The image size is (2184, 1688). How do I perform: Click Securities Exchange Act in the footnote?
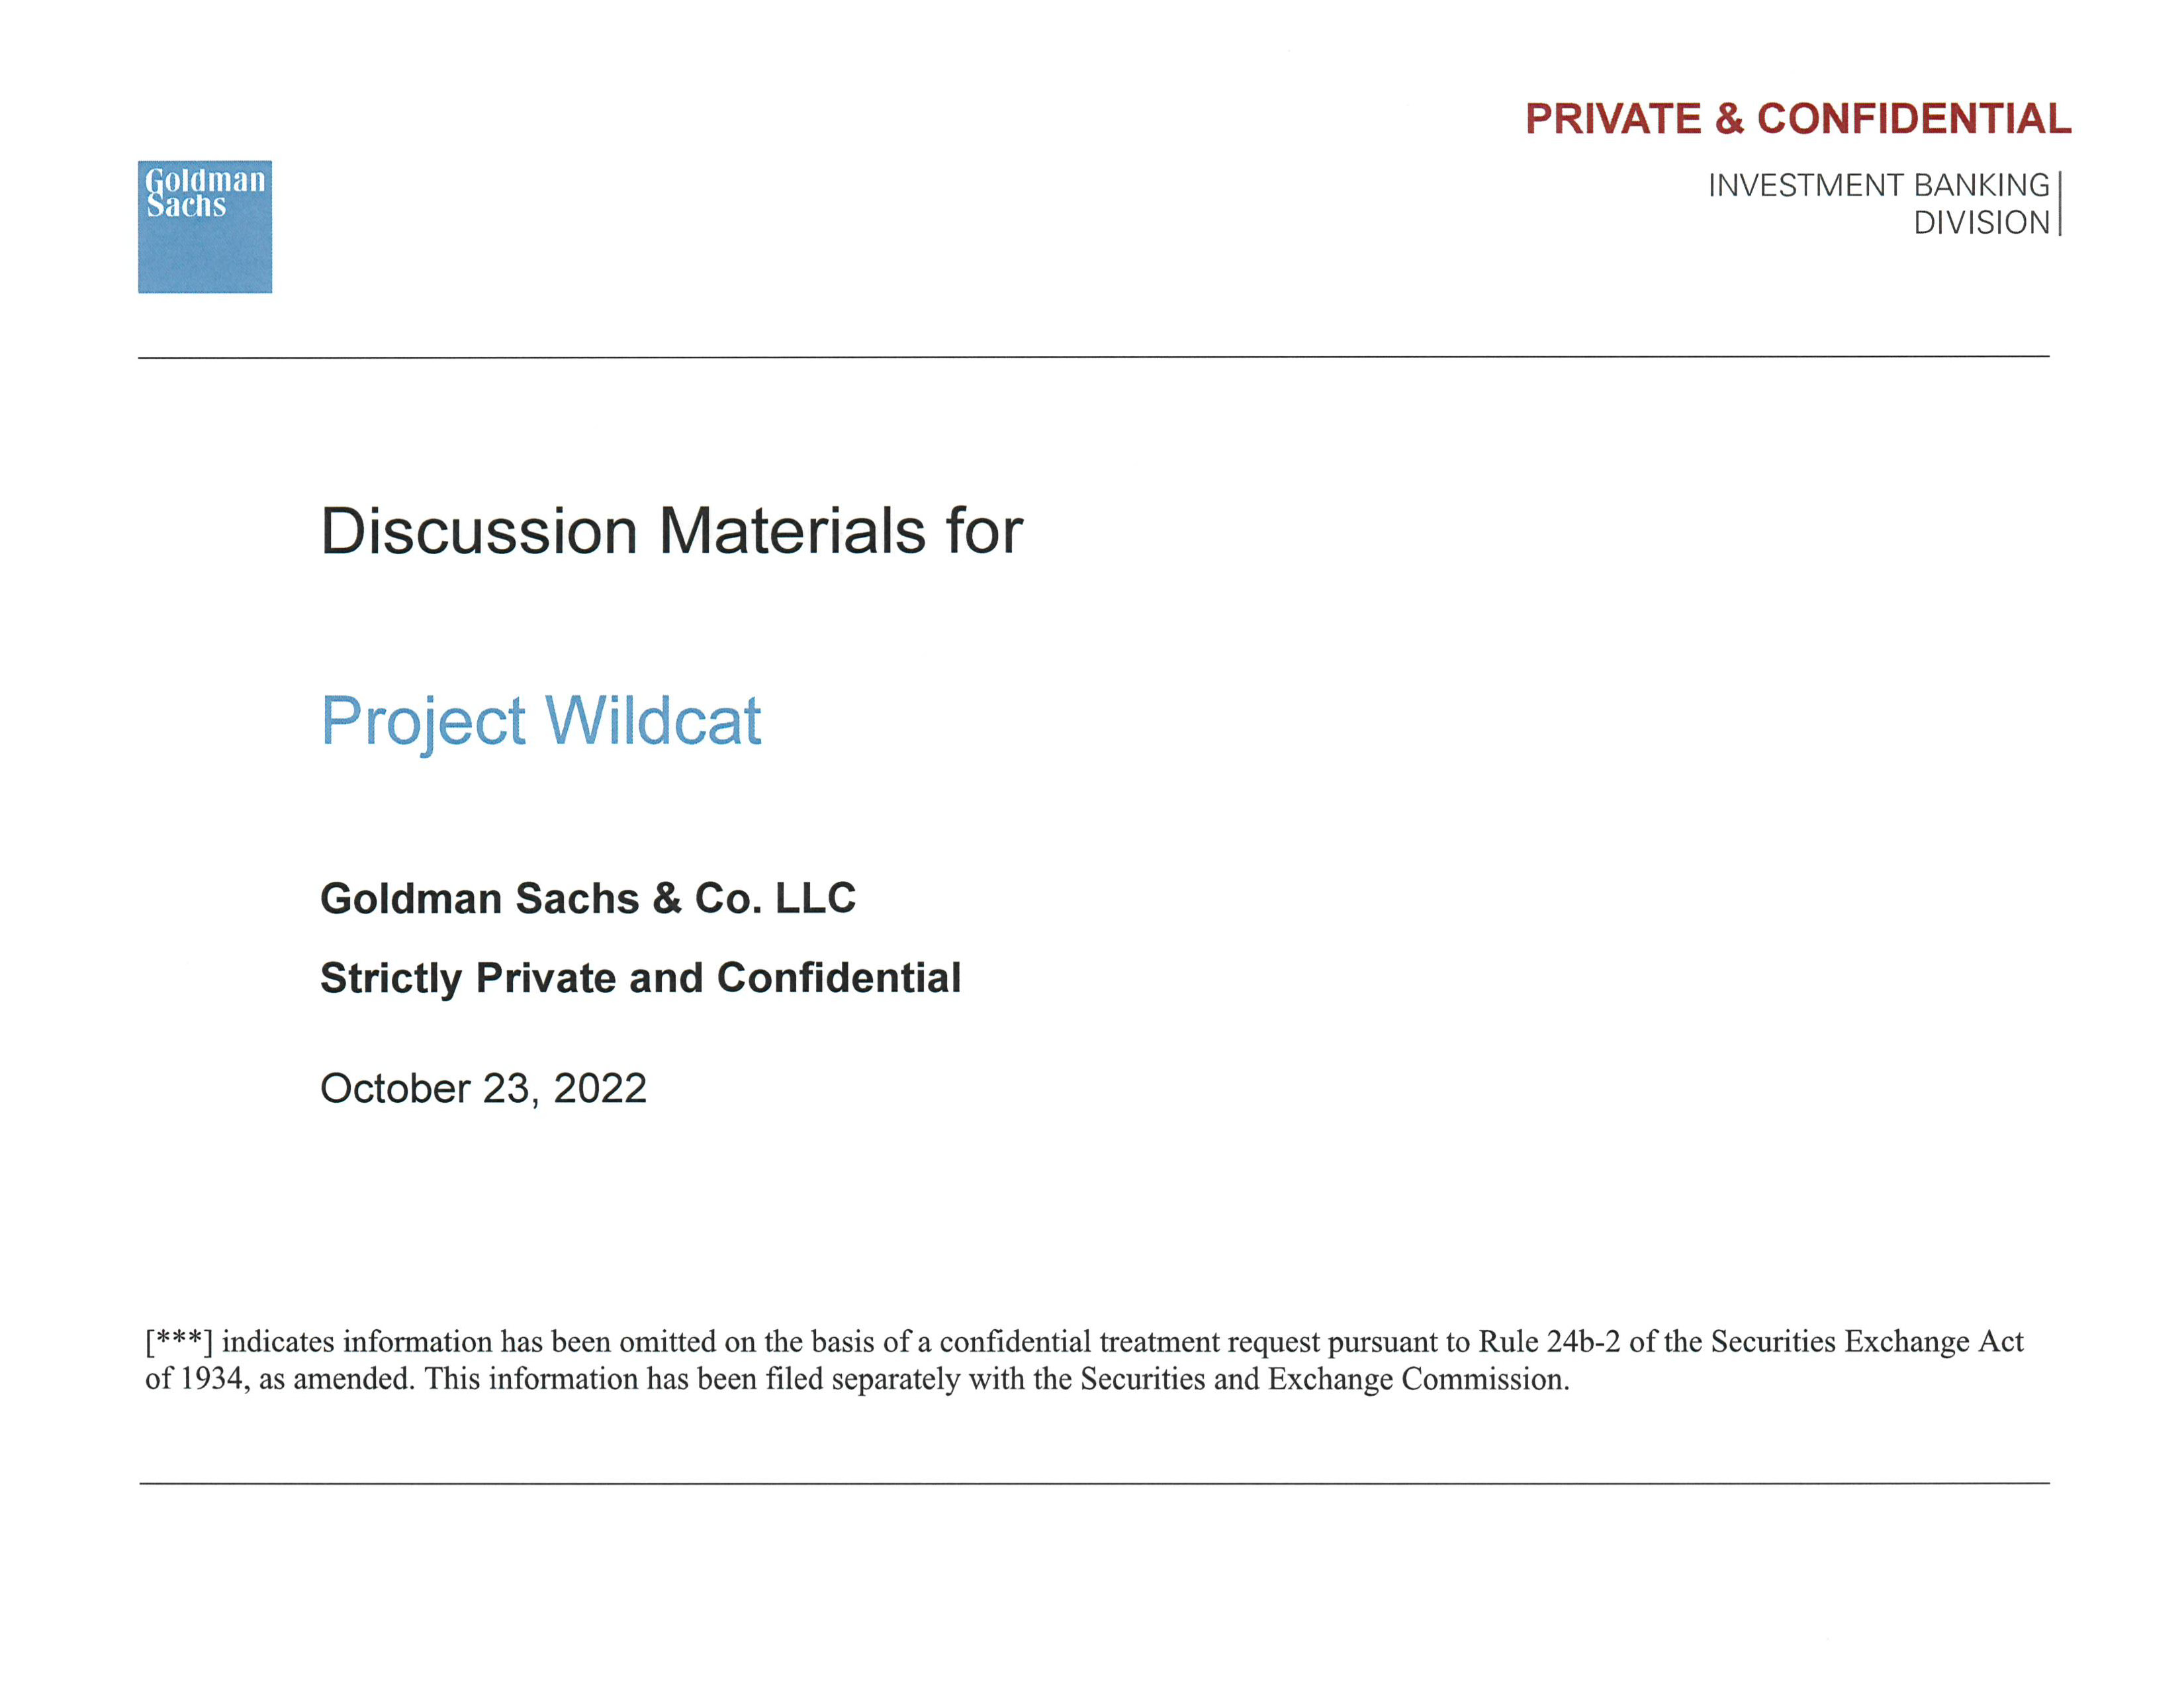pyautogui.click(x=1866, y=1341)
